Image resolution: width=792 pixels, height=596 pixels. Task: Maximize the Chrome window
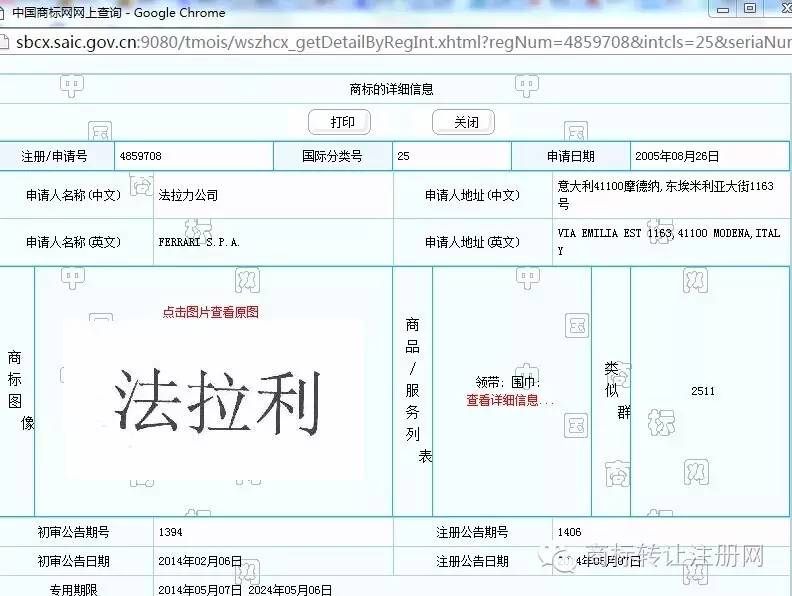750,8
